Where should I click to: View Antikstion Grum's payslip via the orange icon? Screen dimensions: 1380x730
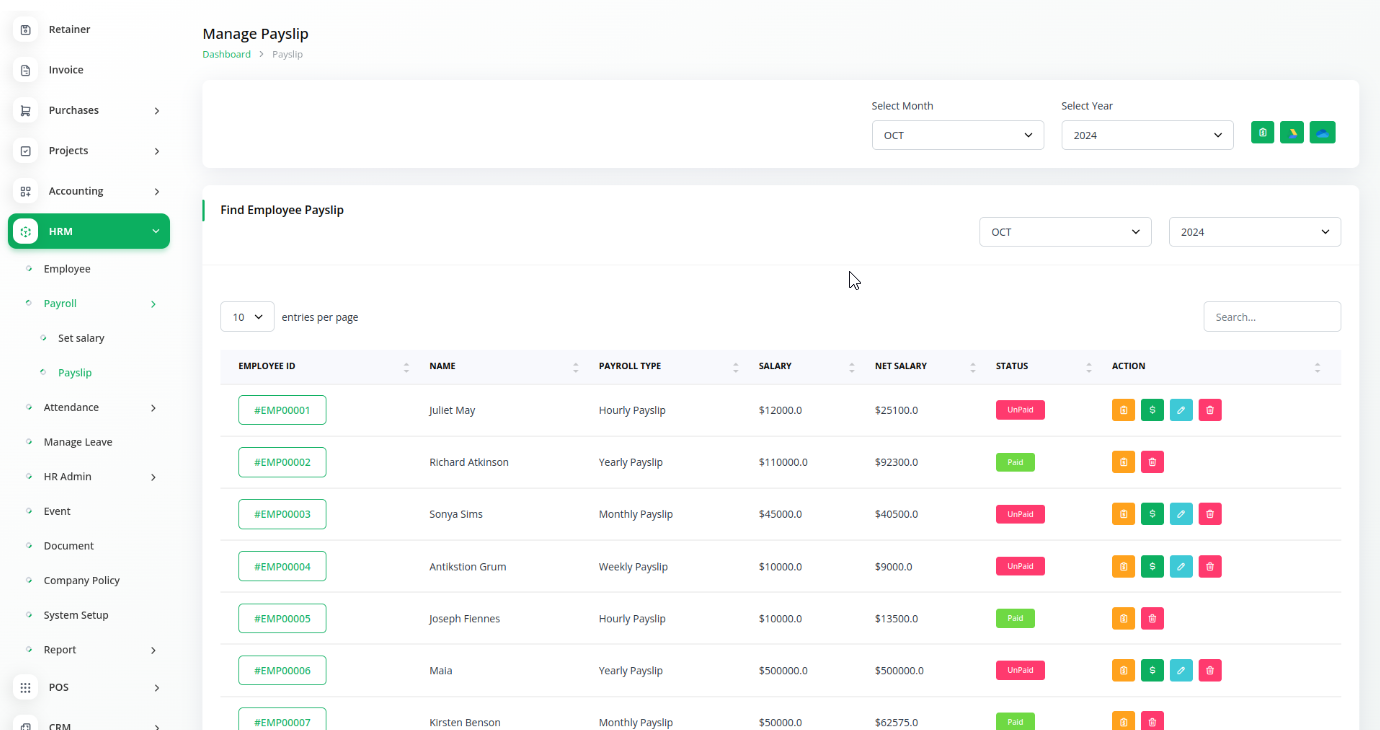pyautogui.click(x=1123, y=566)
